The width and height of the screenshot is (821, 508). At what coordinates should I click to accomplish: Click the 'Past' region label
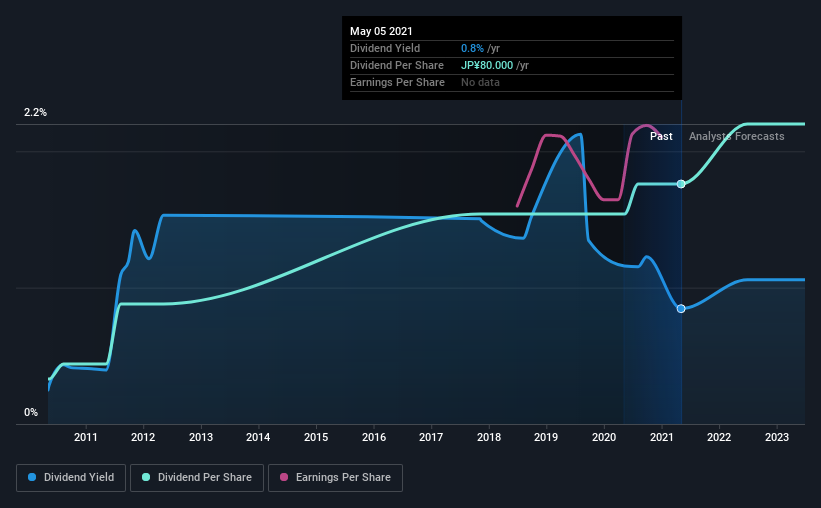point(661,136)
